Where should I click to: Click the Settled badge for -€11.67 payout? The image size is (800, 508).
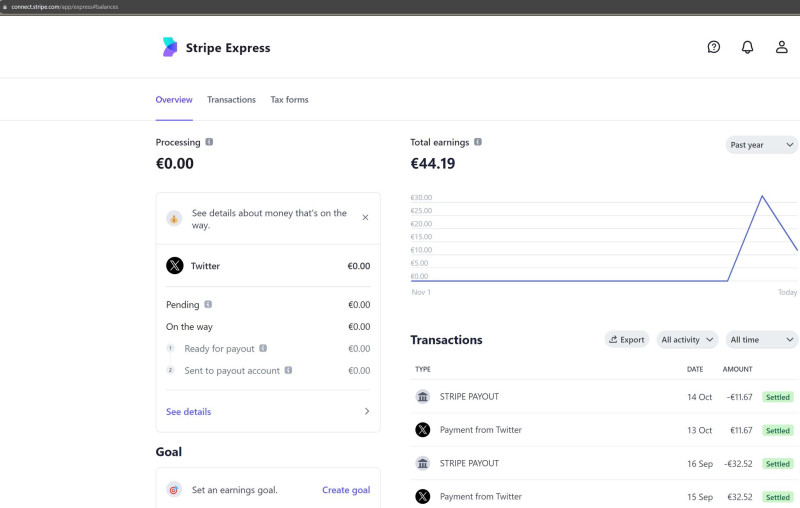[778, 397]
